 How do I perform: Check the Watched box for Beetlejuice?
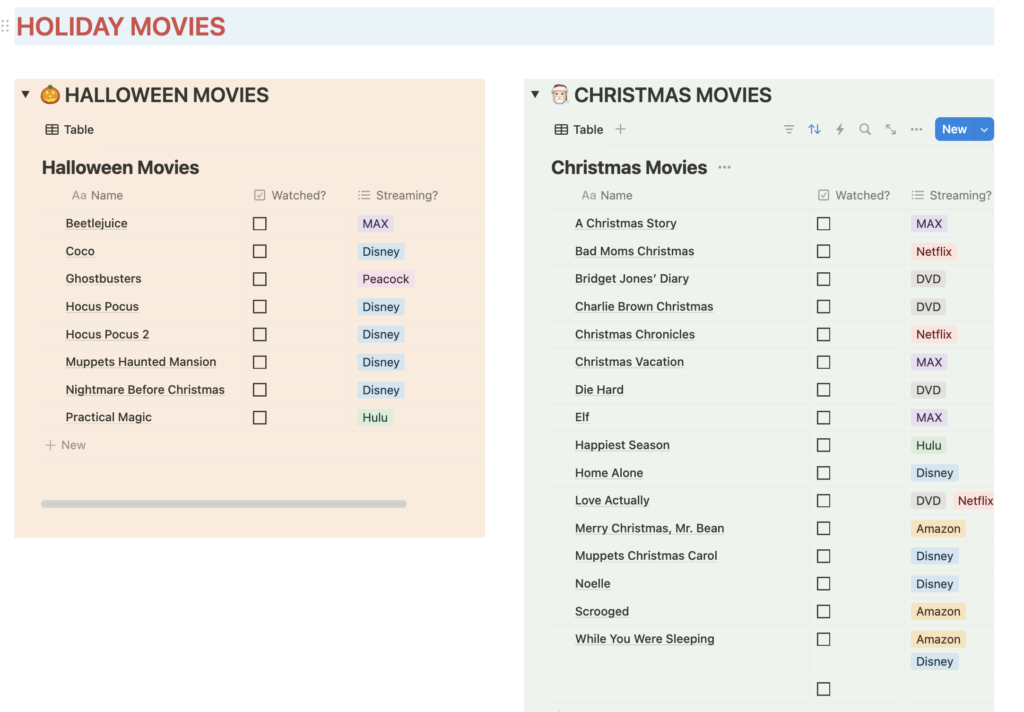(x=260, y=224)
